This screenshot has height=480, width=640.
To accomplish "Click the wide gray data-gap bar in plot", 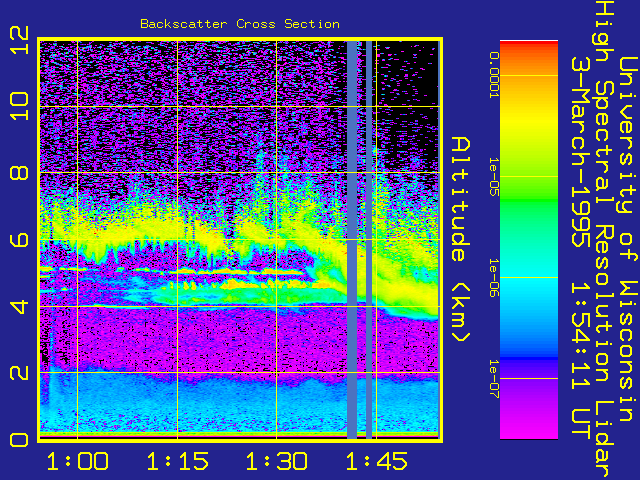I will (352, 240).
